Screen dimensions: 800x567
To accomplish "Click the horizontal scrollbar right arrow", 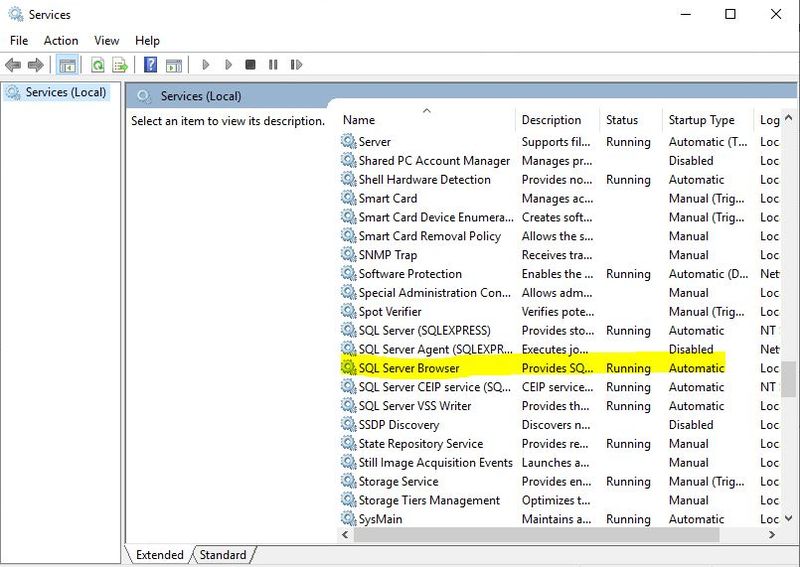I will [771, 535].
